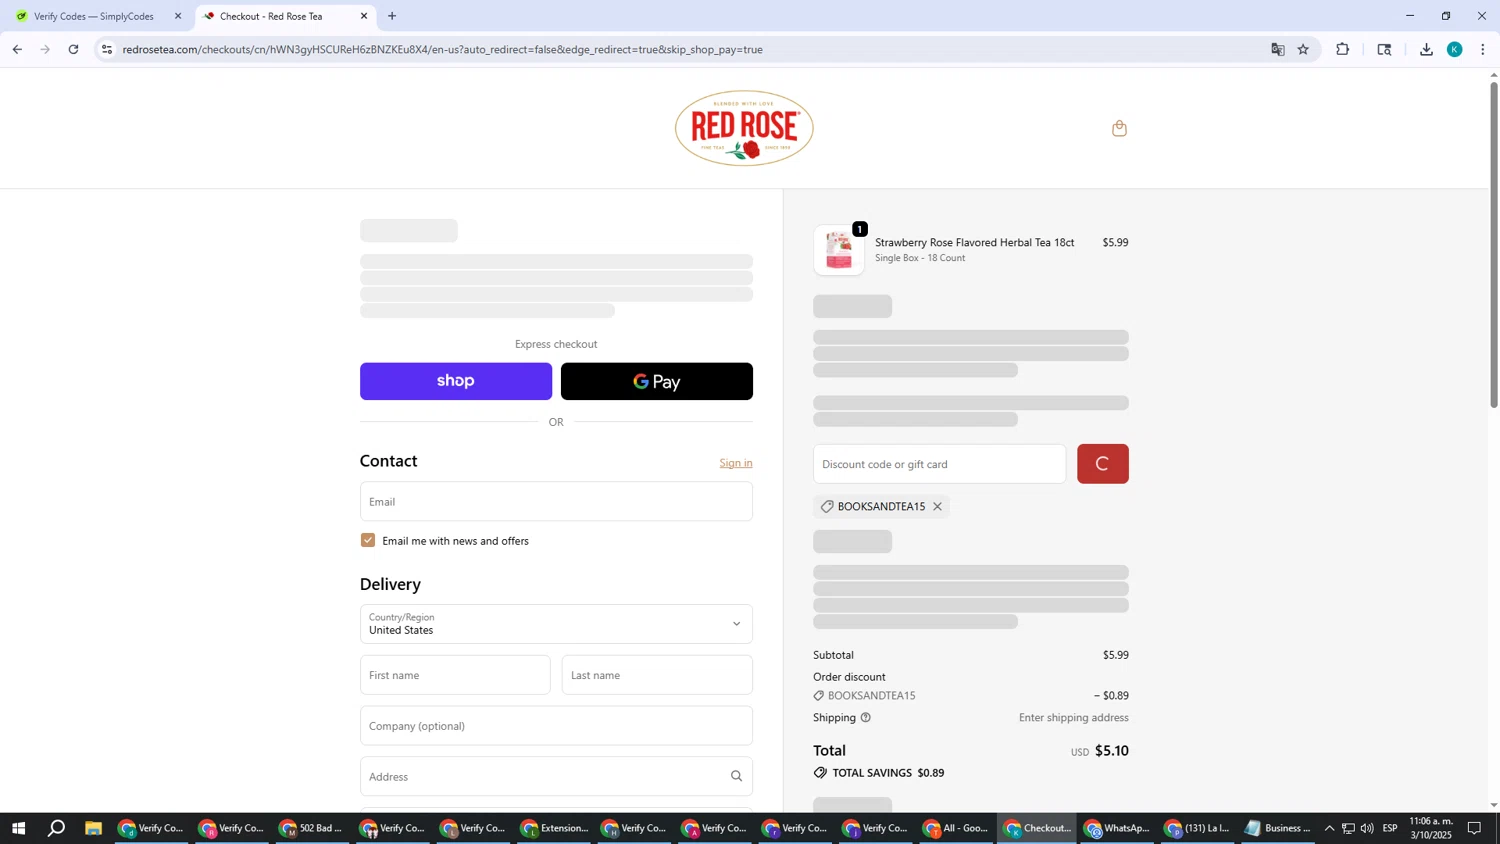This screenshot has height=844, width=1500.
Task: Expand the Country/Region dropdown
Action: (x=556, y=624)
